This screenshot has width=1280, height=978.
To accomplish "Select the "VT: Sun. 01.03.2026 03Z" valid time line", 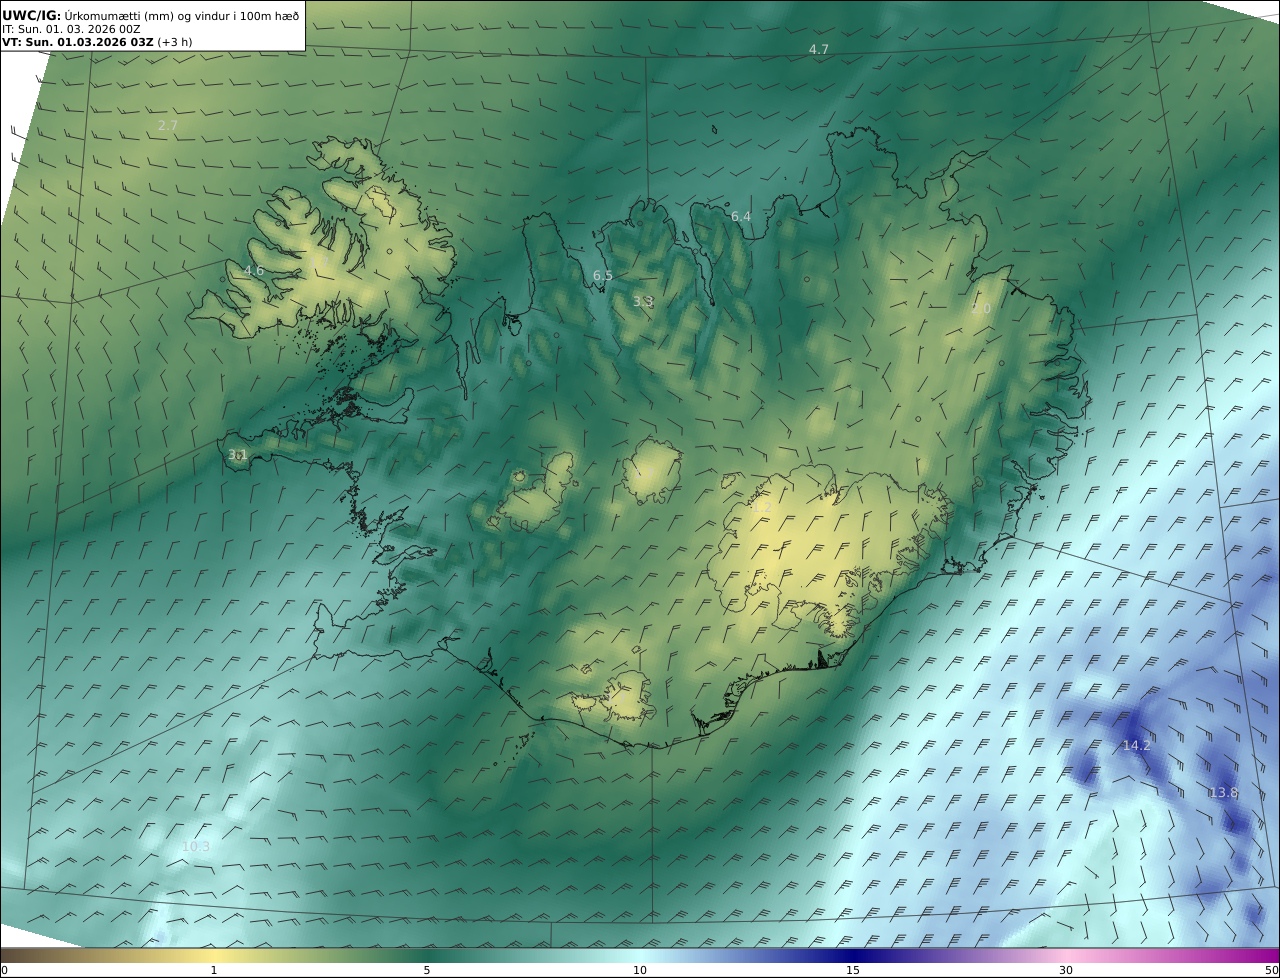I will point(77,43).
